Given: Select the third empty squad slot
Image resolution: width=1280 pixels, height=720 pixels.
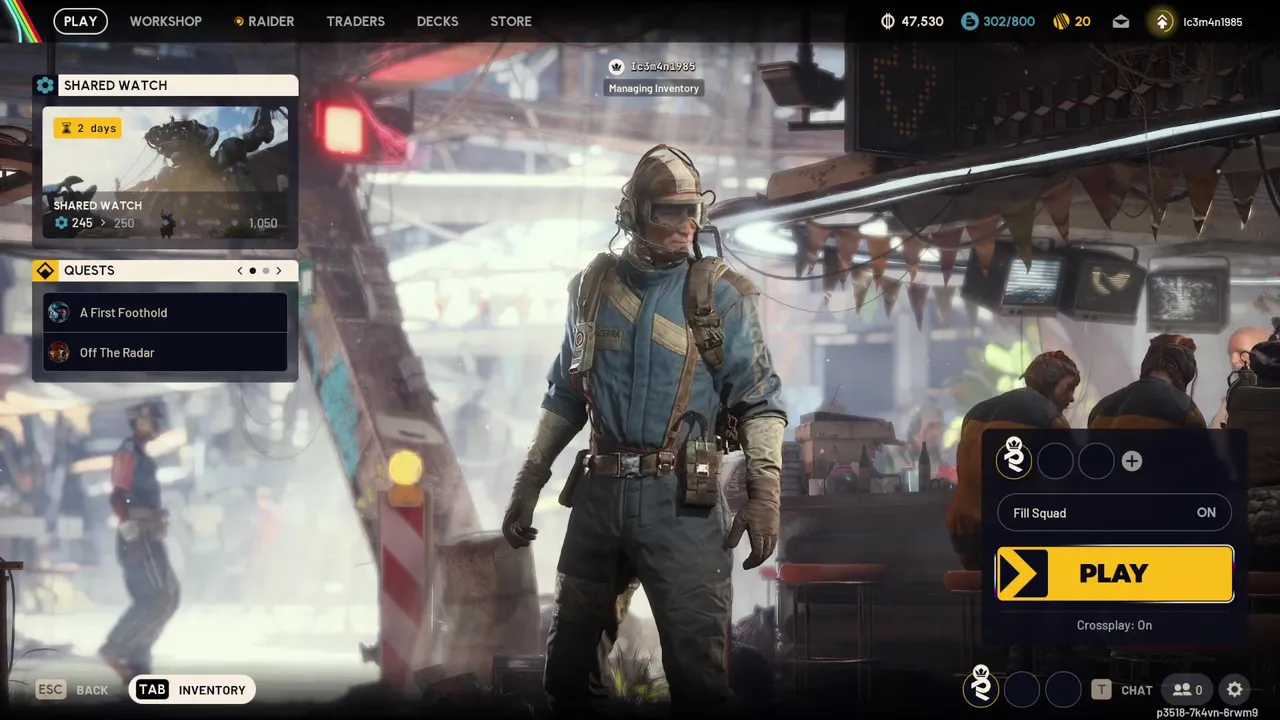Looking at the screenshot, I should pyautogui.click(x=1096, y=461).
